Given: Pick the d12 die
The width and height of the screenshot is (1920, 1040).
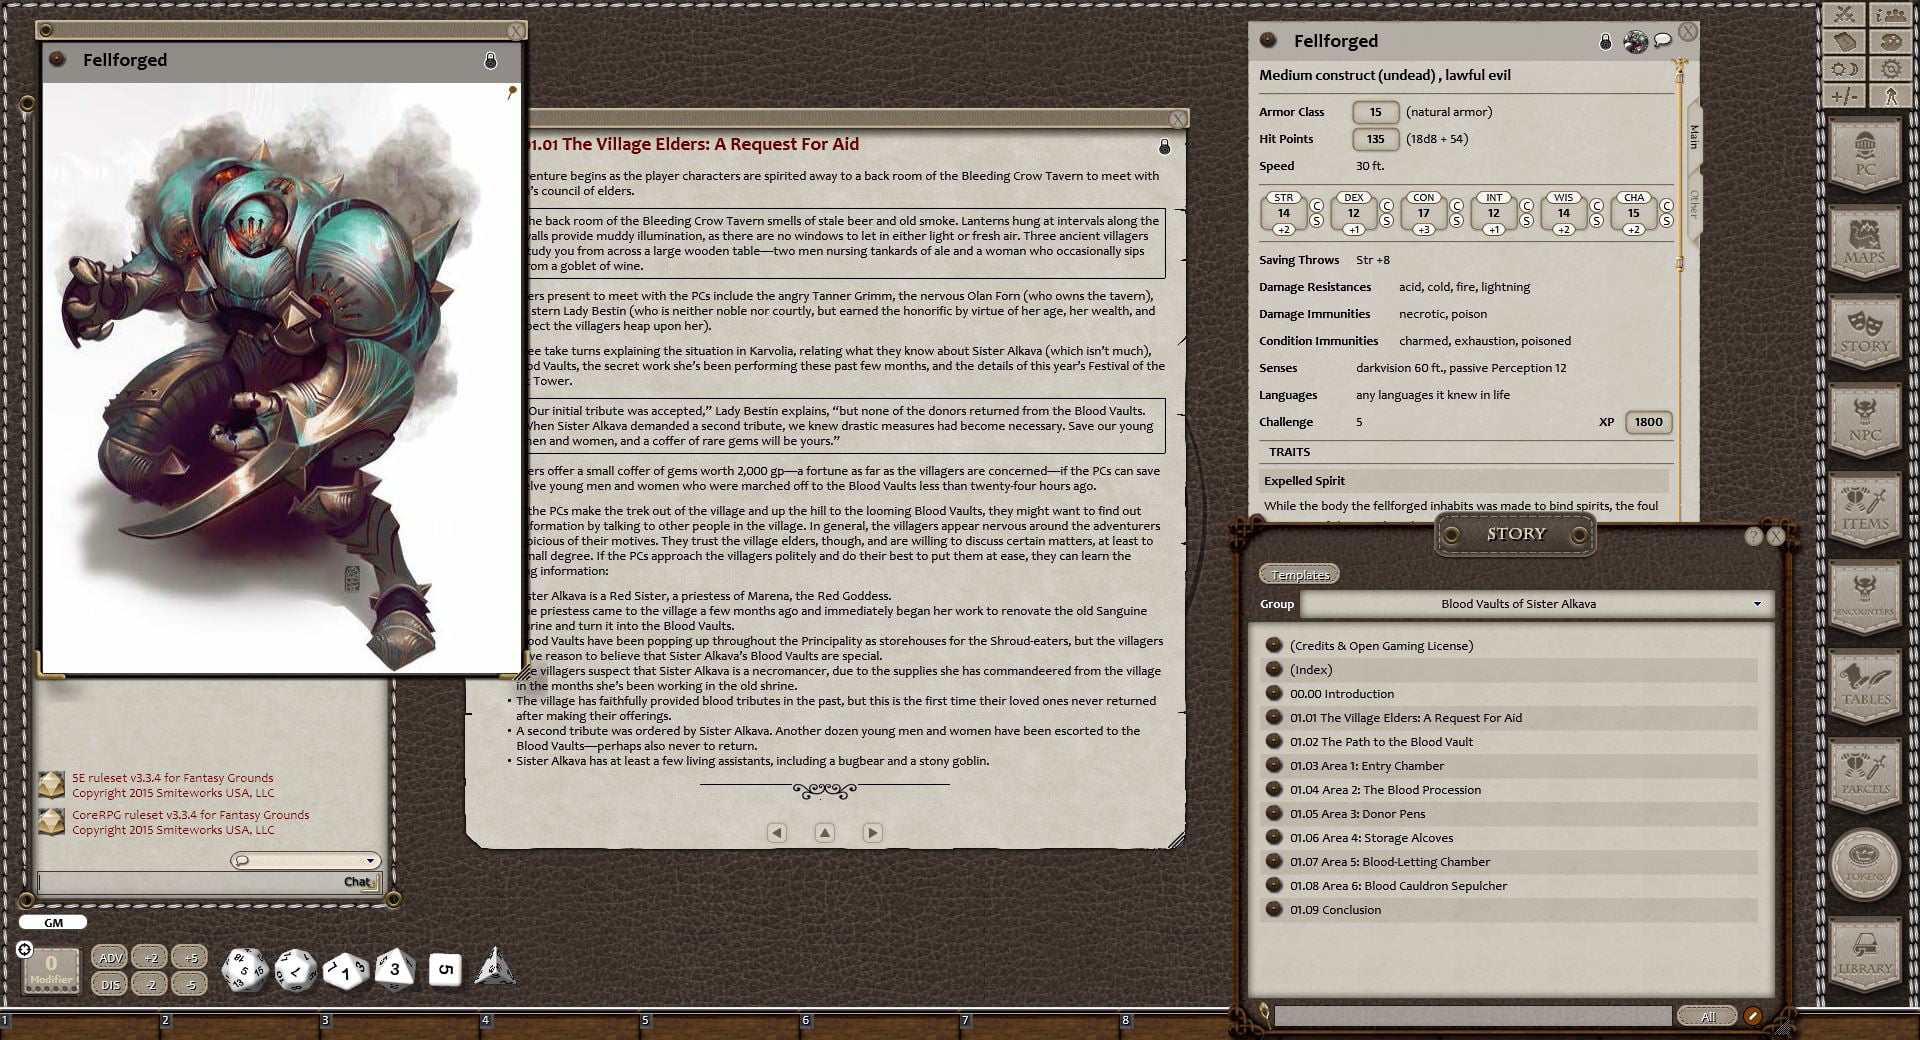Looking at the screenshot, I should coord(295,970).
